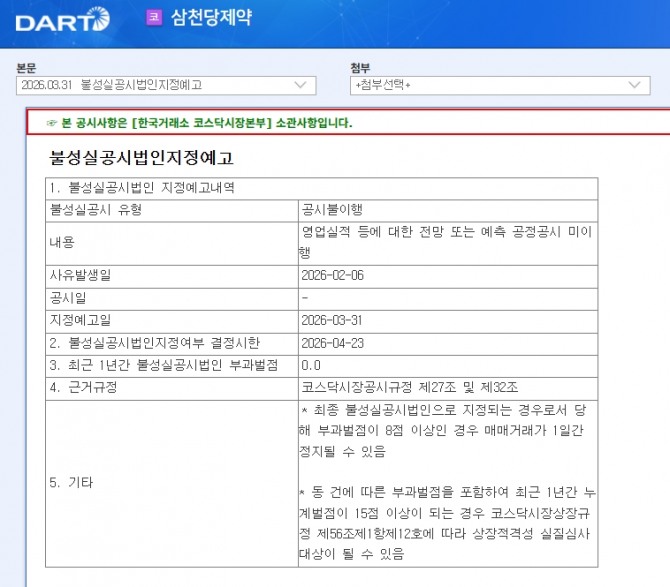Click the '사유발생일' label cell
The width and height of the screenshot is (670, 587).
[172, 276]
